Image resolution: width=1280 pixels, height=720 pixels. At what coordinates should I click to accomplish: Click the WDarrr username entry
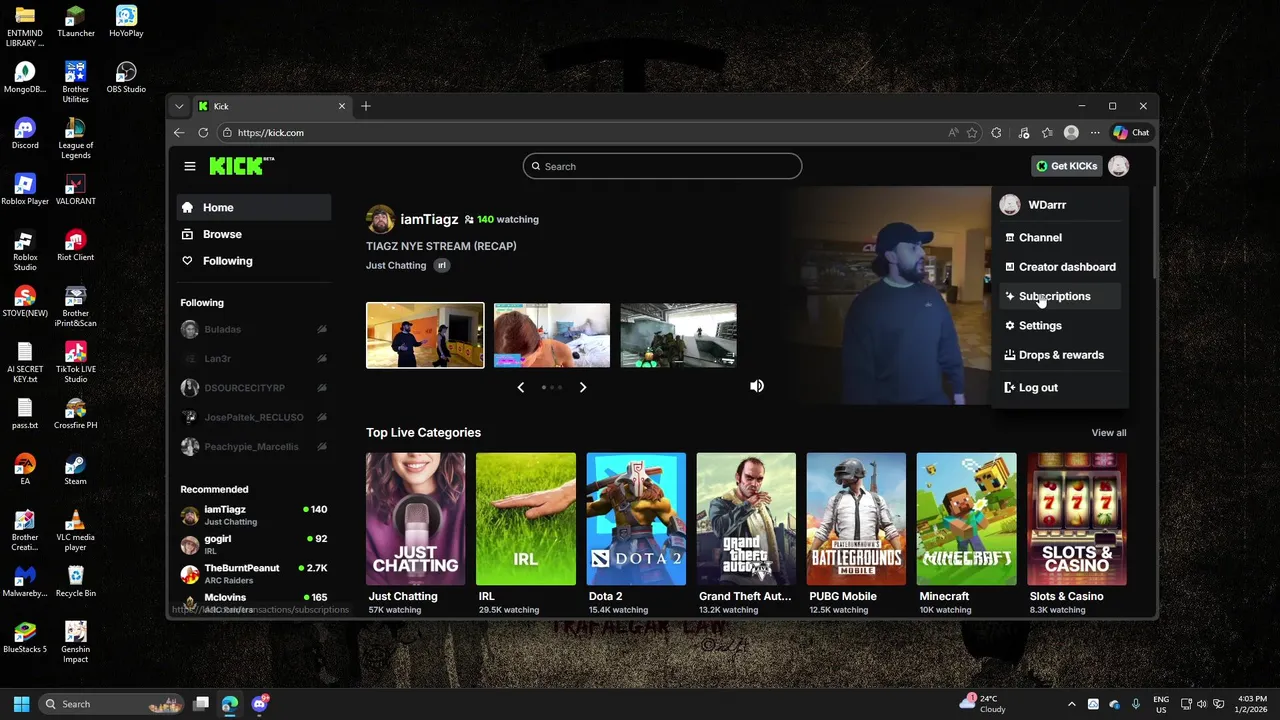coord(1047,205)
